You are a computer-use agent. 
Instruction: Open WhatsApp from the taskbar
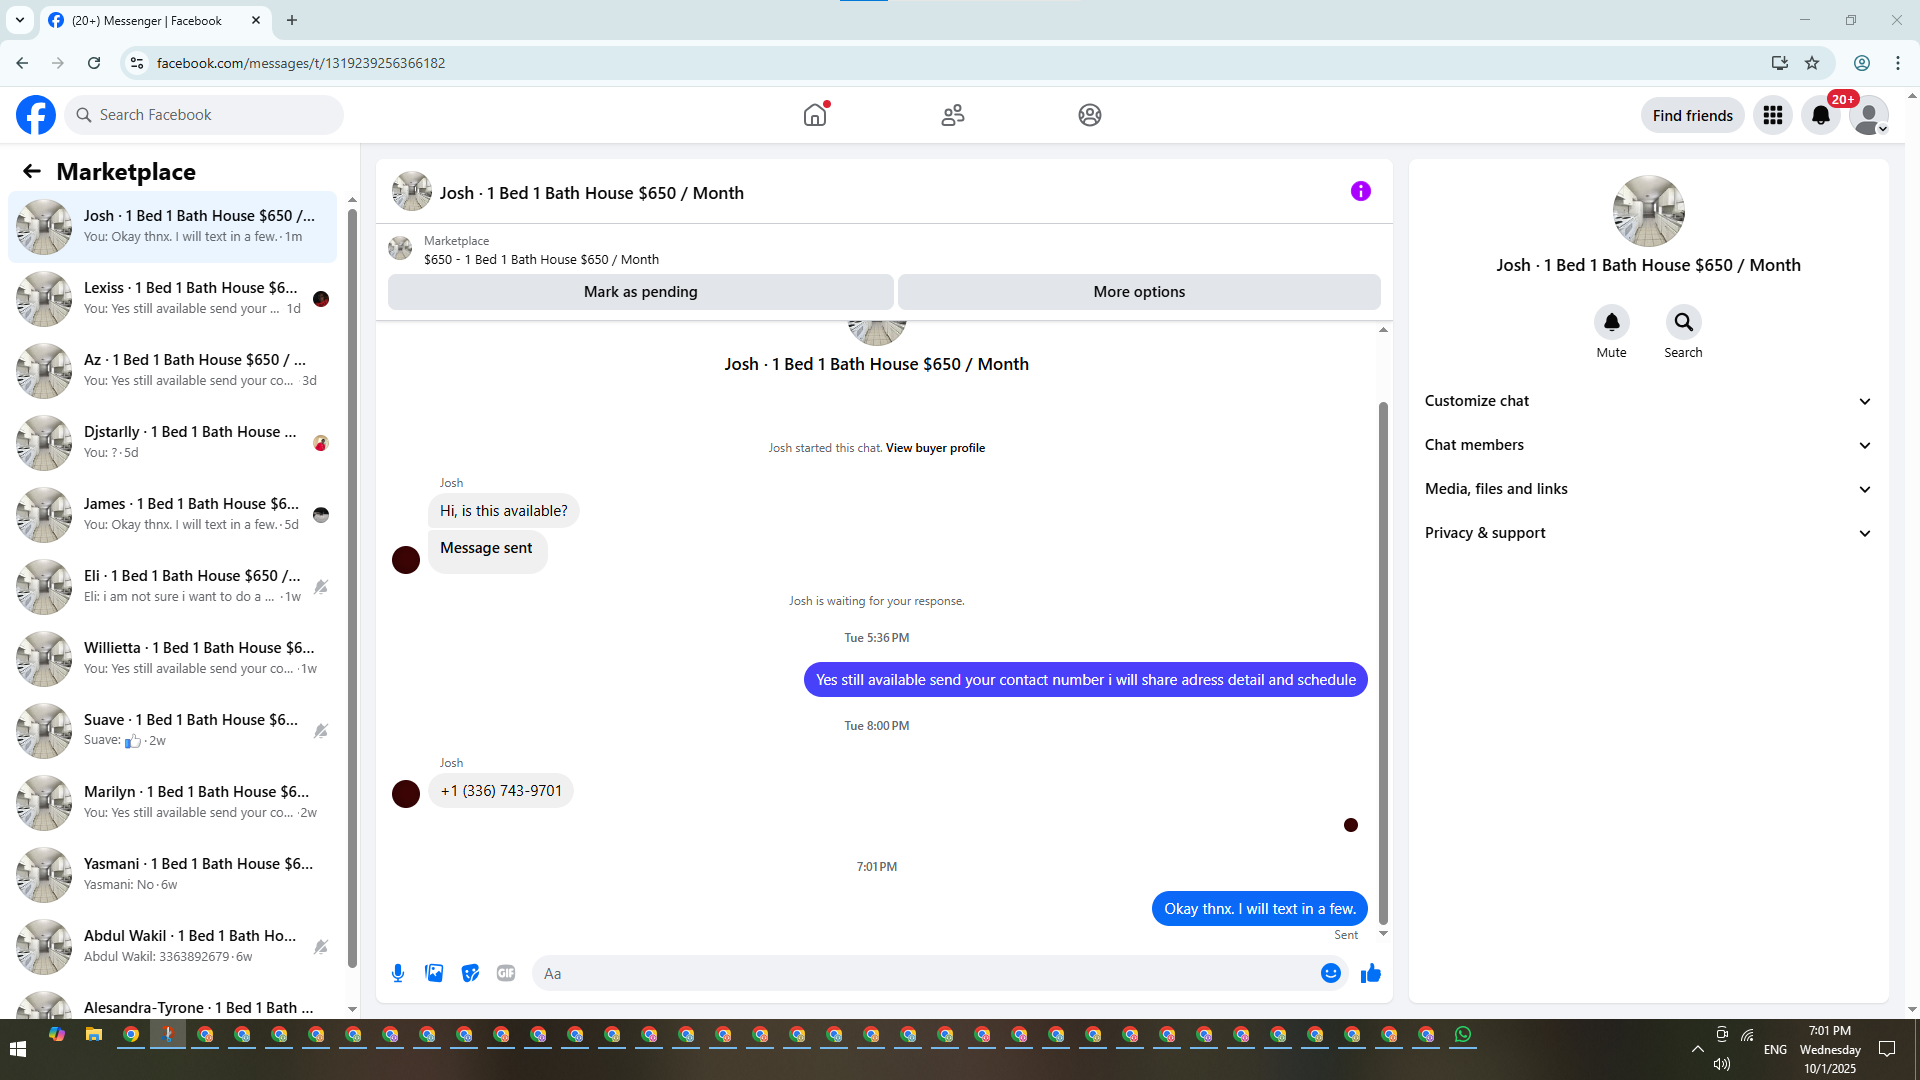[x=1463, y=1035]
